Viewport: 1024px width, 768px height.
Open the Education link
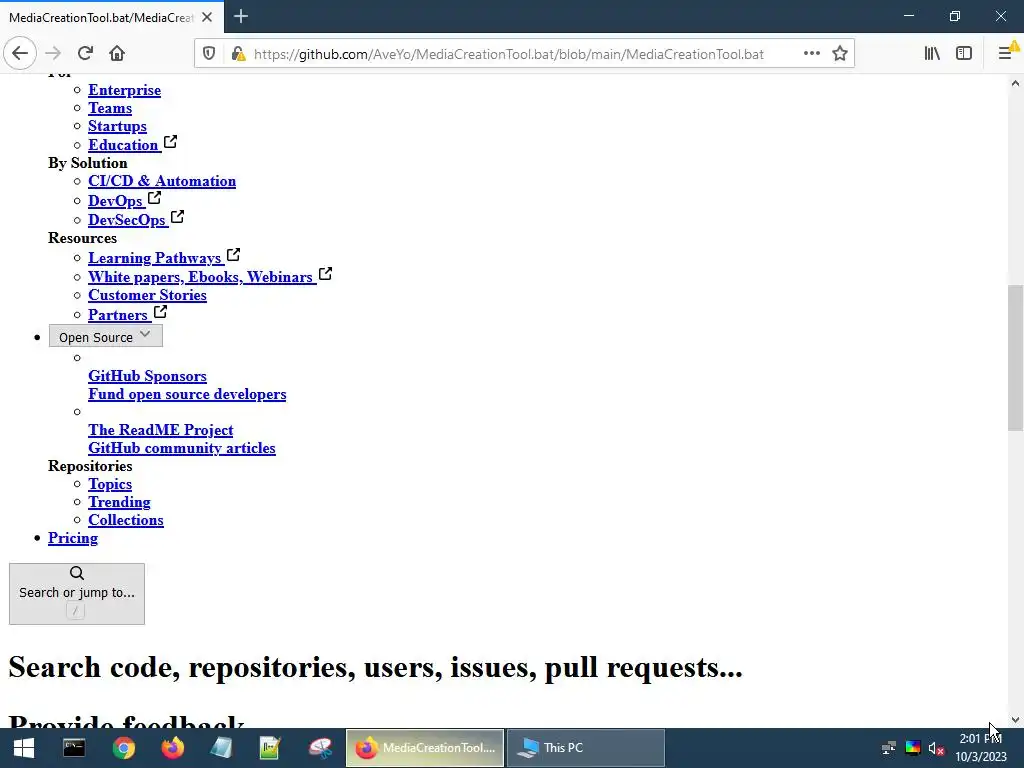coord(123,145)
